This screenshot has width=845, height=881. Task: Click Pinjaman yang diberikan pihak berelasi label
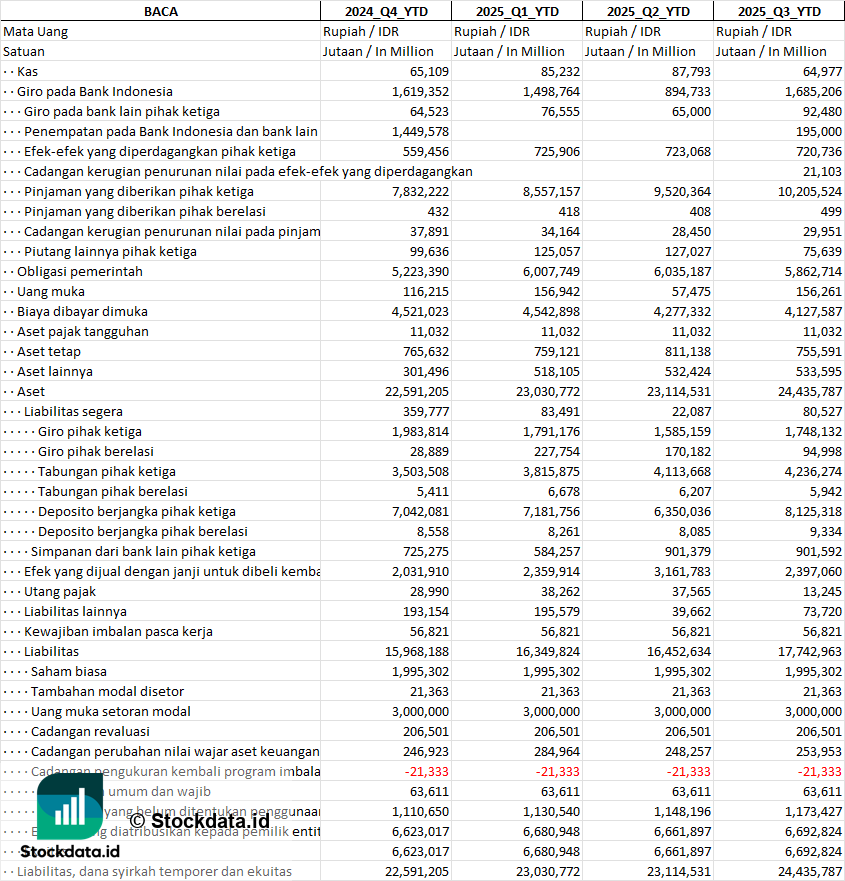point(145,211)
